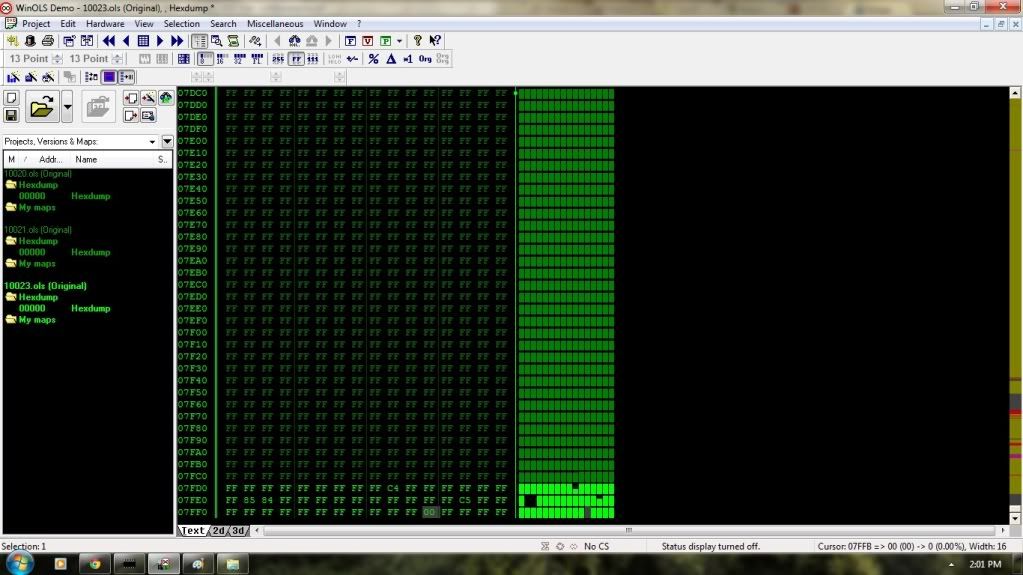Open dropdown arrow beside open folder button

coord(67,106)
